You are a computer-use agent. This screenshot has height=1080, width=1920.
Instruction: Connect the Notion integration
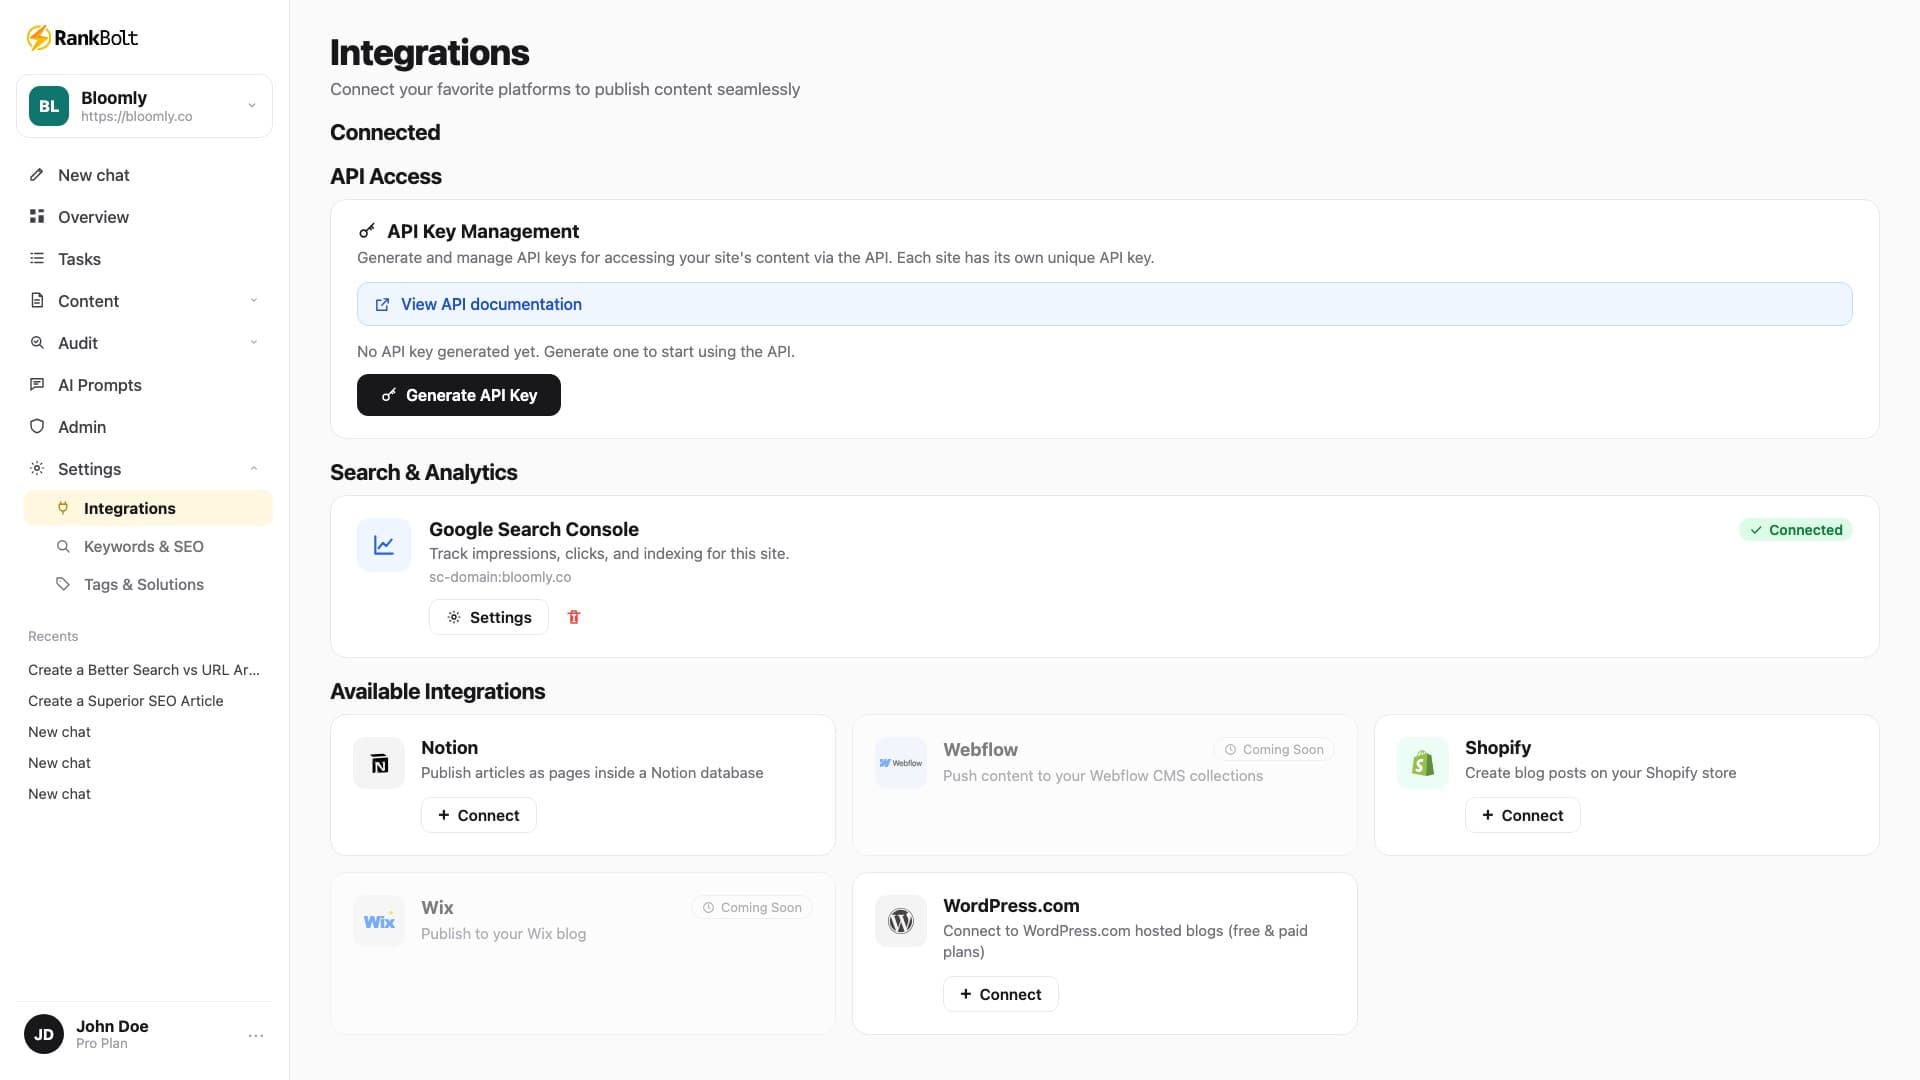click(479, 816)
